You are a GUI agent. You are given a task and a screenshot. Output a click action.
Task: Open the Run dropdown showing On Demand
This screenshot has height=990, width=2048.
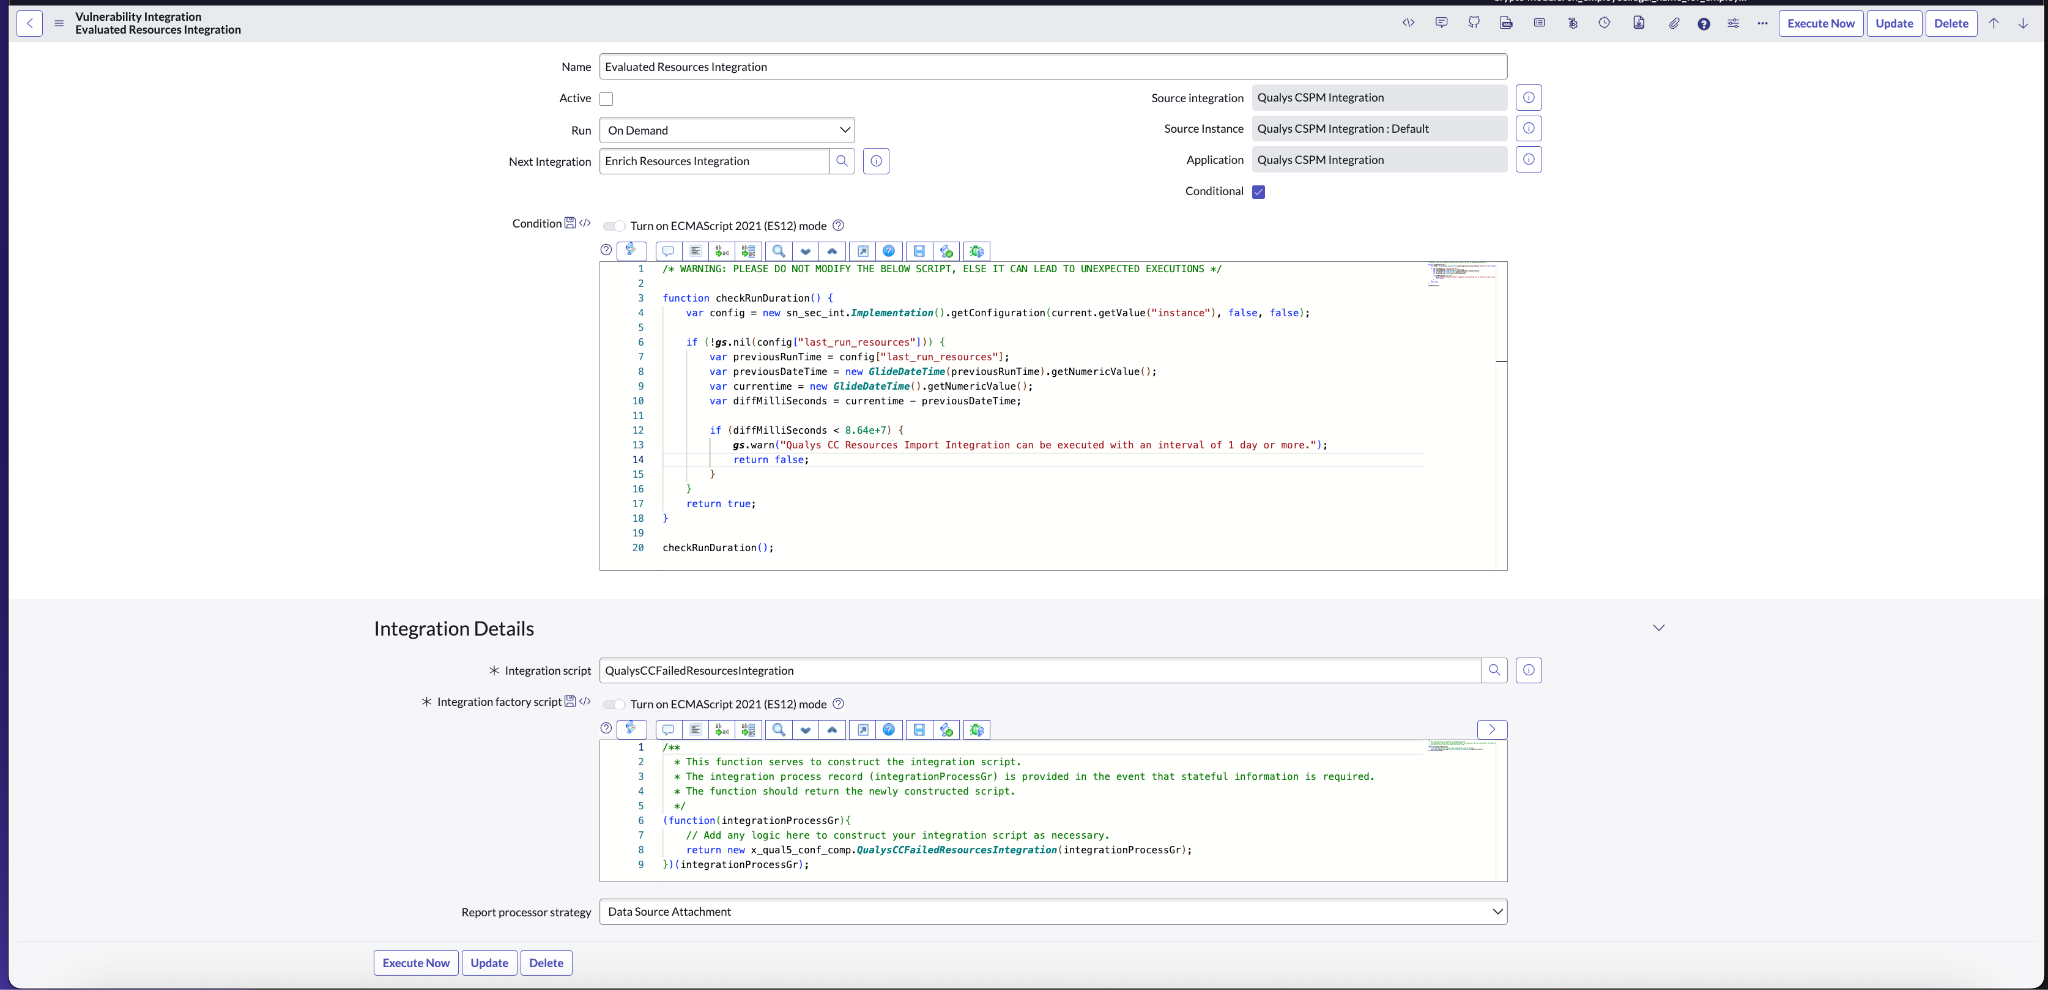pyautogui.click(x=727, y=130)
